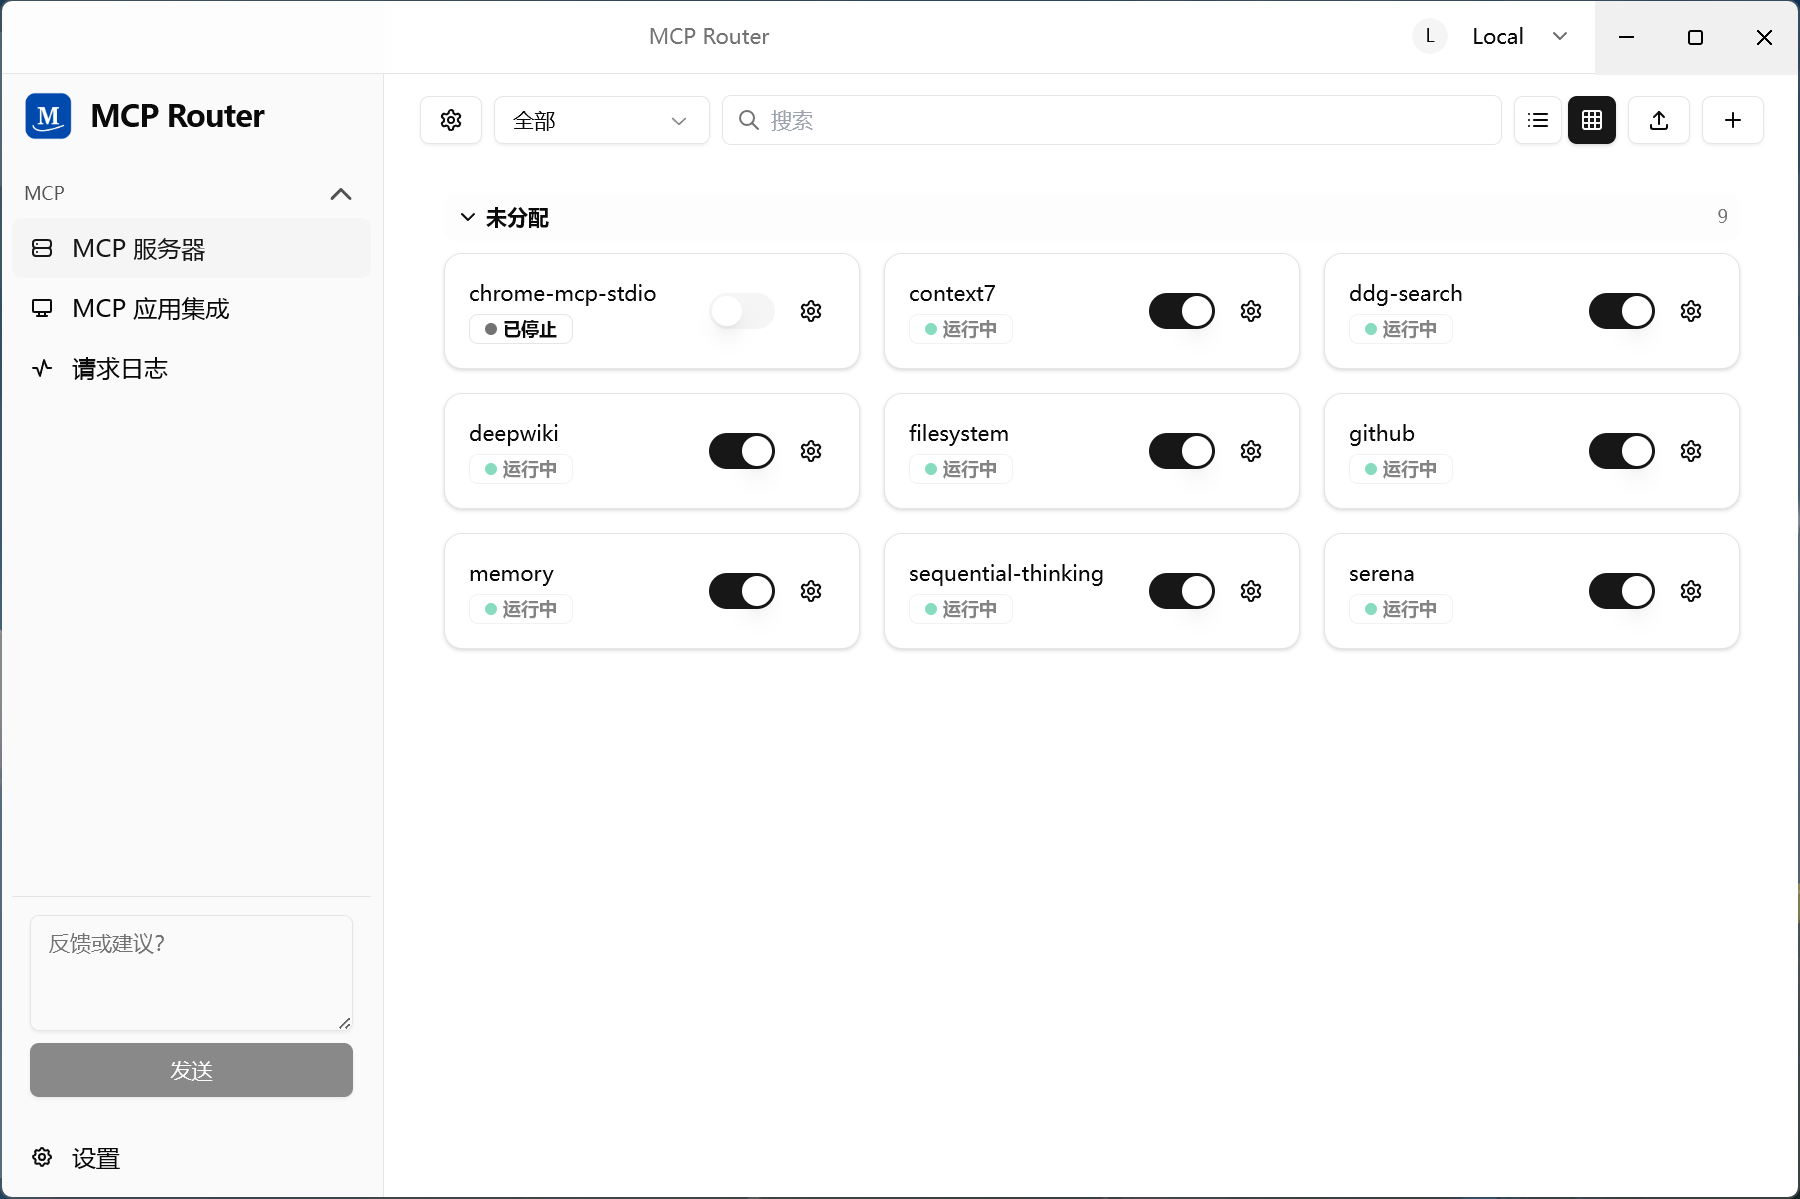
Task: Add a new MCP server with plus button
Action: (1733, 120)
